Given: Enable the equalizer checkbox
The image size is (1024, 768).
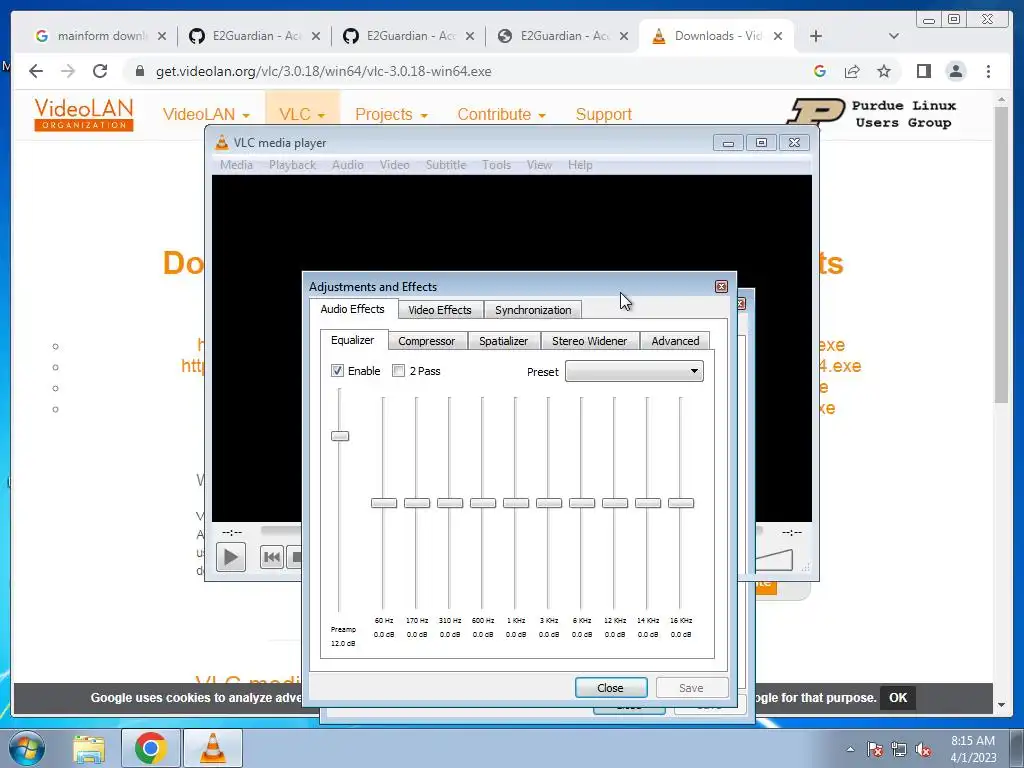Looking at the screenshot, I should point(337,371).
